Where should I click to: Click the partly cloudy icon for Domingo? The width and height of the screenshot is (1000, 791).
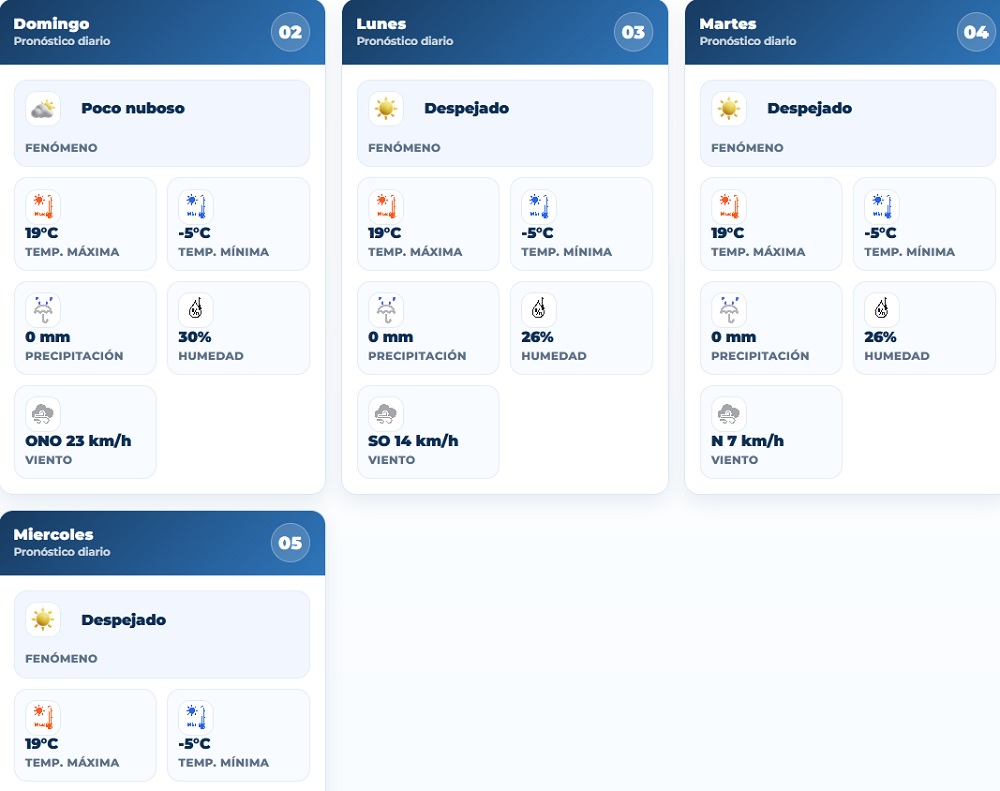43,109
